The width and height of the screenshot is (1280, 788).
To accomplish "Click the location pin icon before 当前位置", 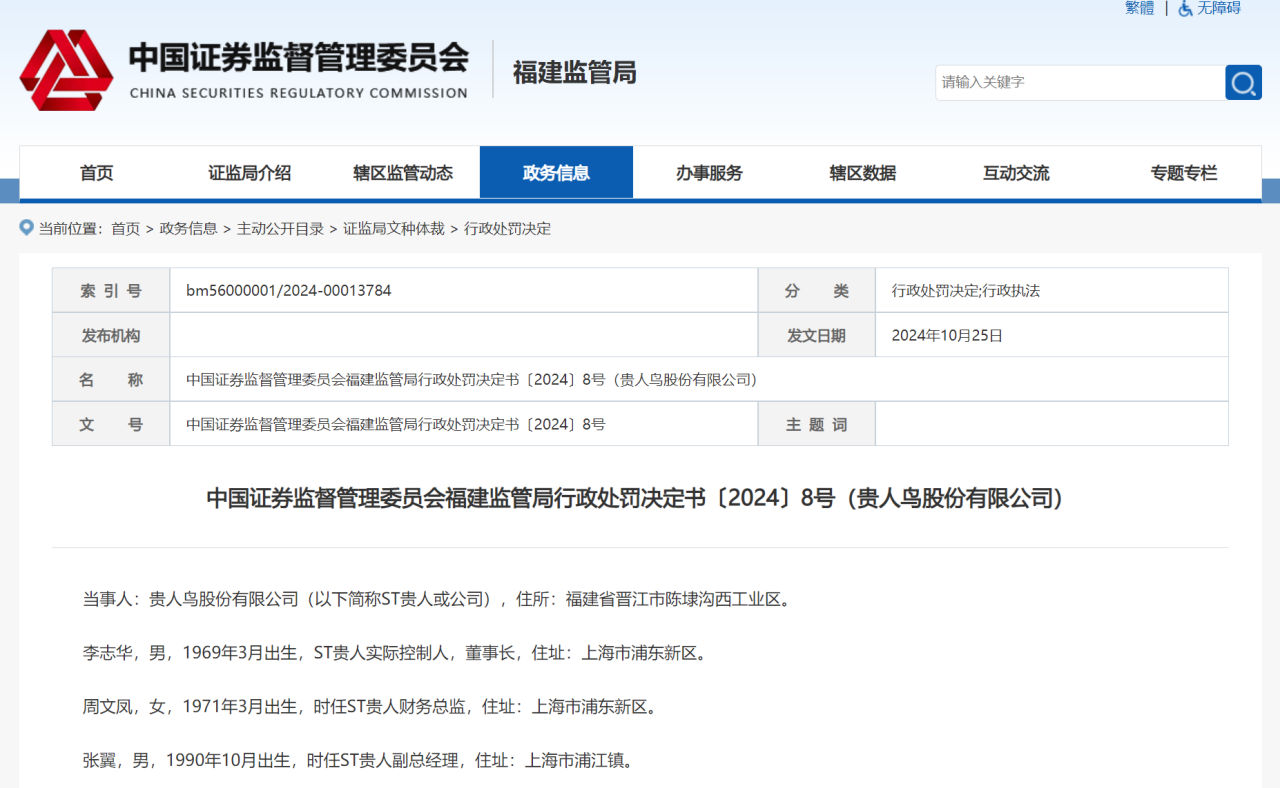I will point(27,228).
